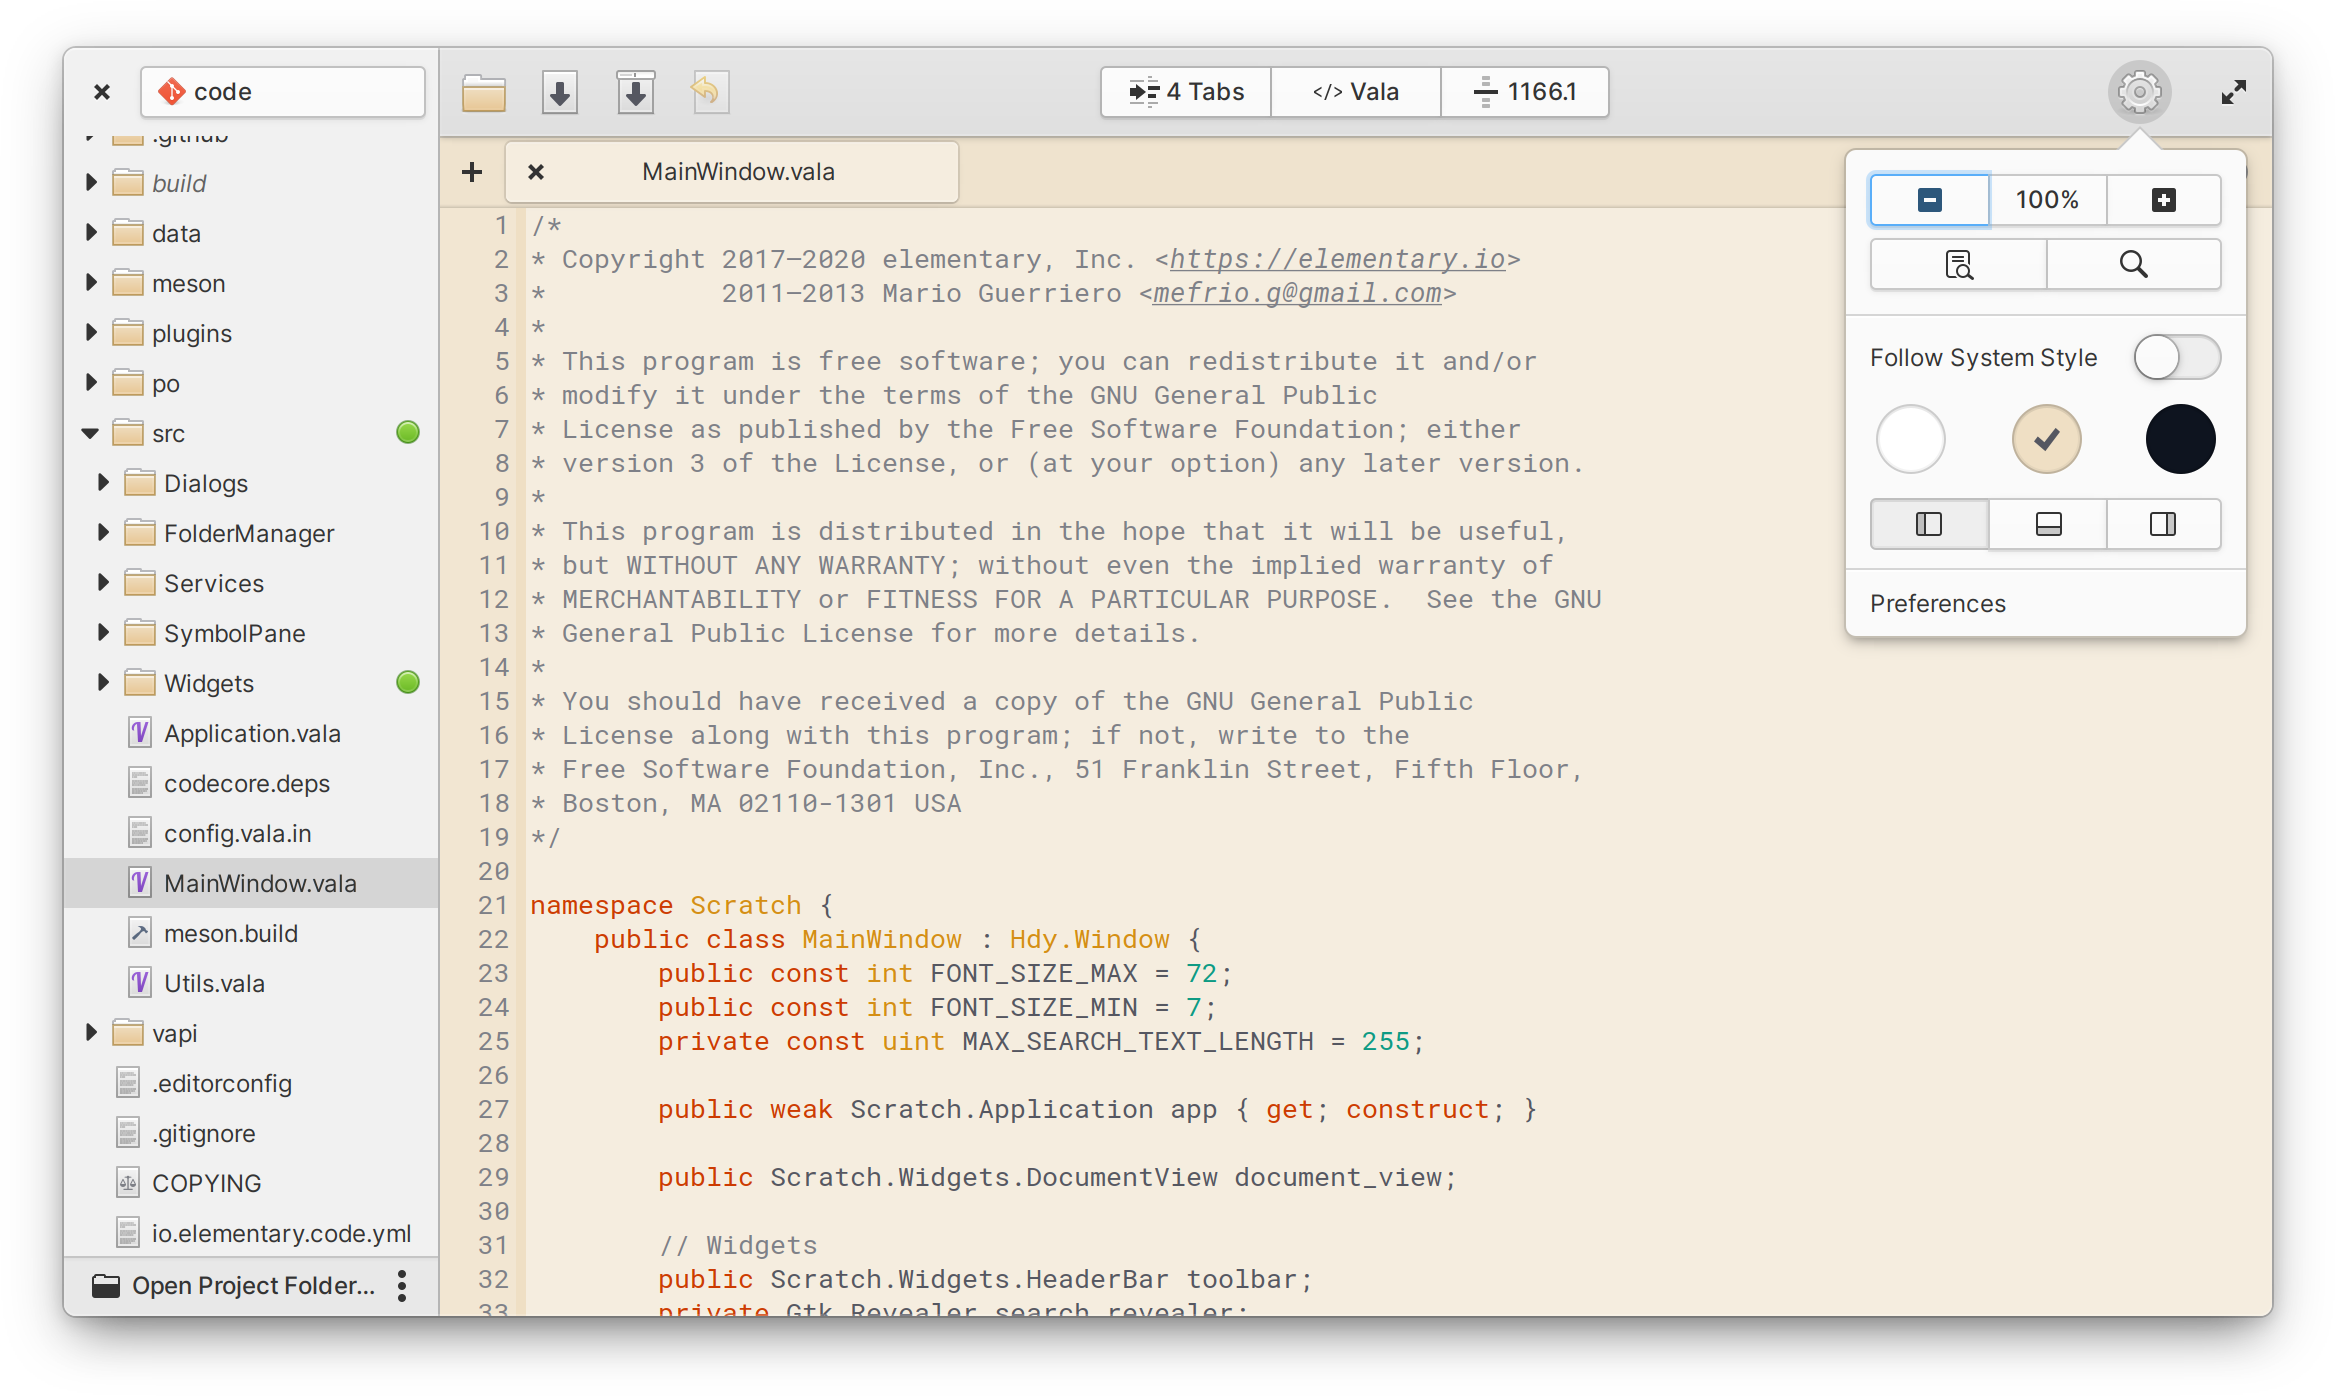Expand the FolderManager directory in sidebar
This screenshot has width=2336, height=1396.
(x=106, y=533)
